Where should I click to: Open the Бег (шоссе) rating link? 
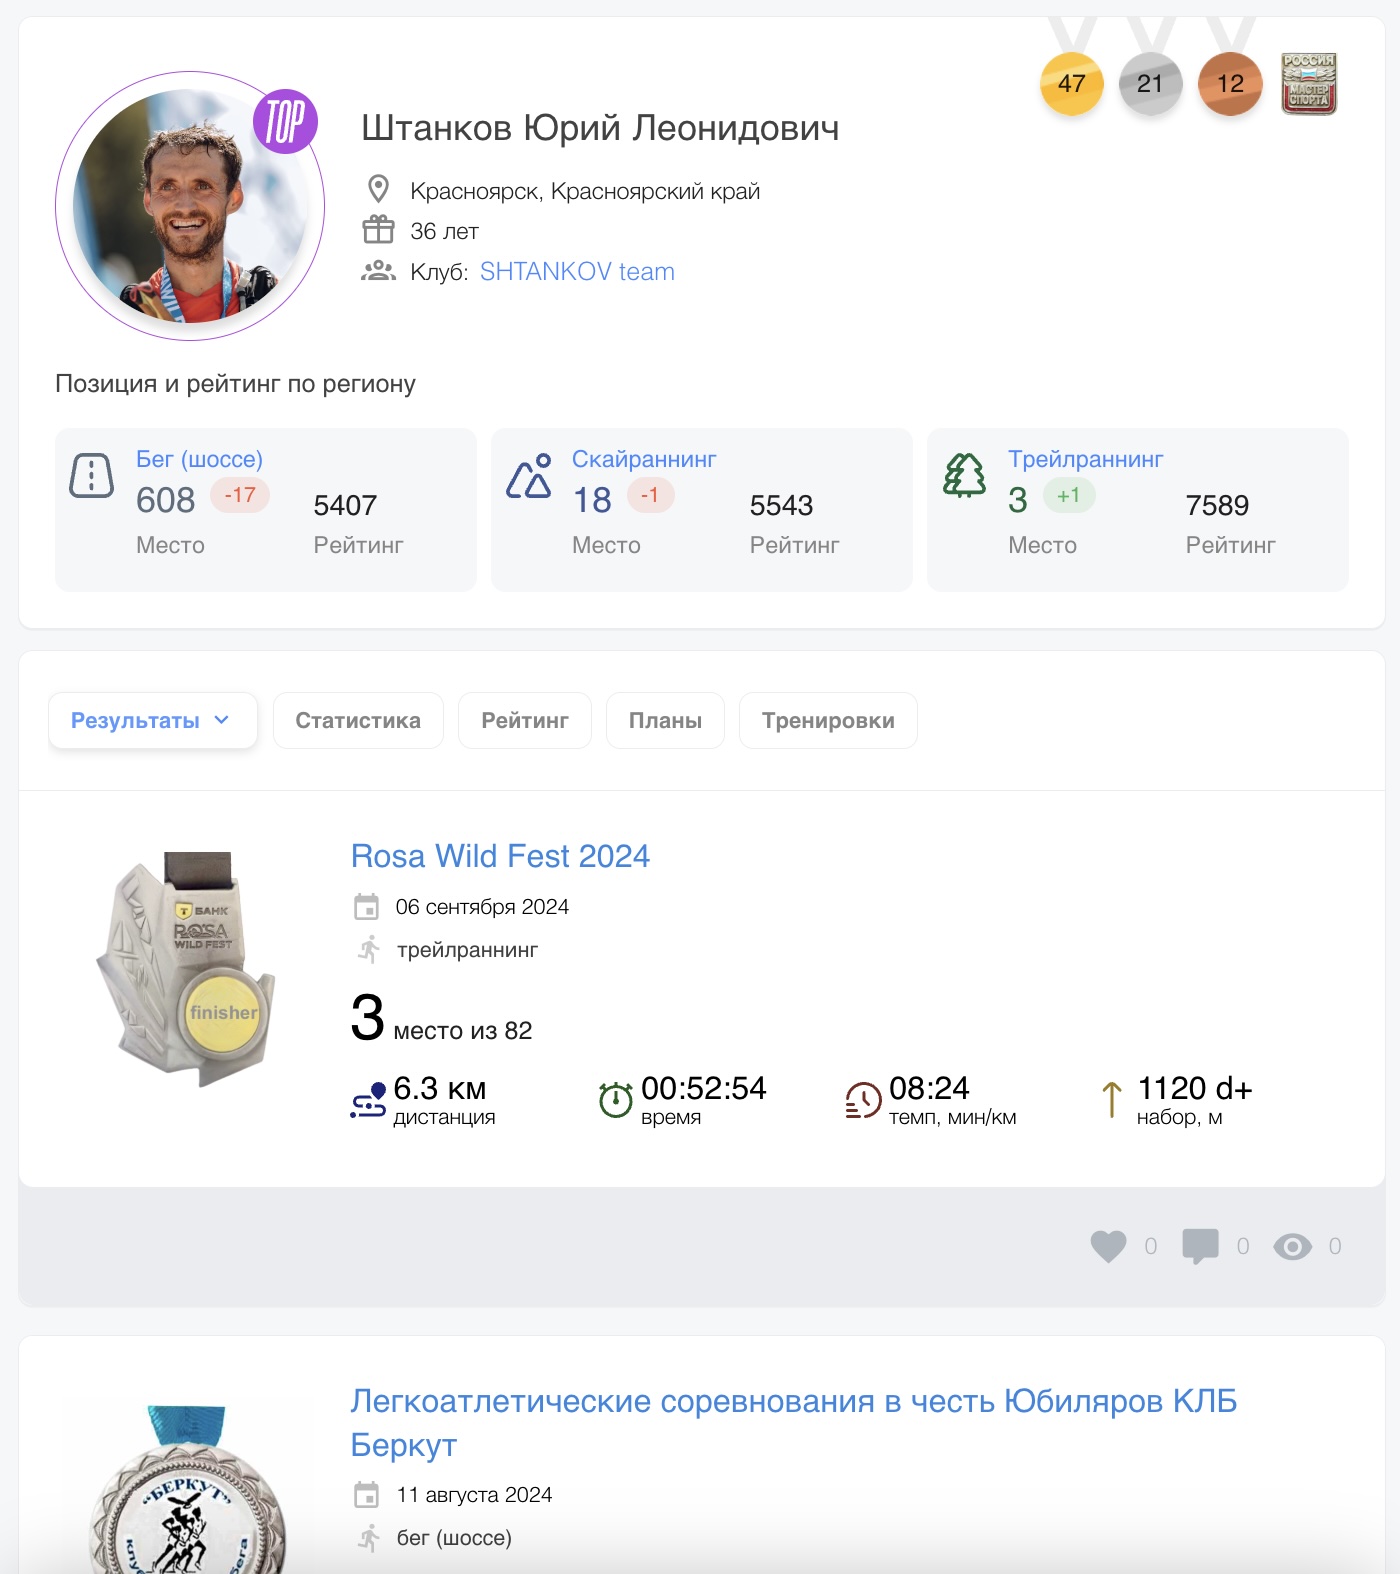(x=199, y=459)
